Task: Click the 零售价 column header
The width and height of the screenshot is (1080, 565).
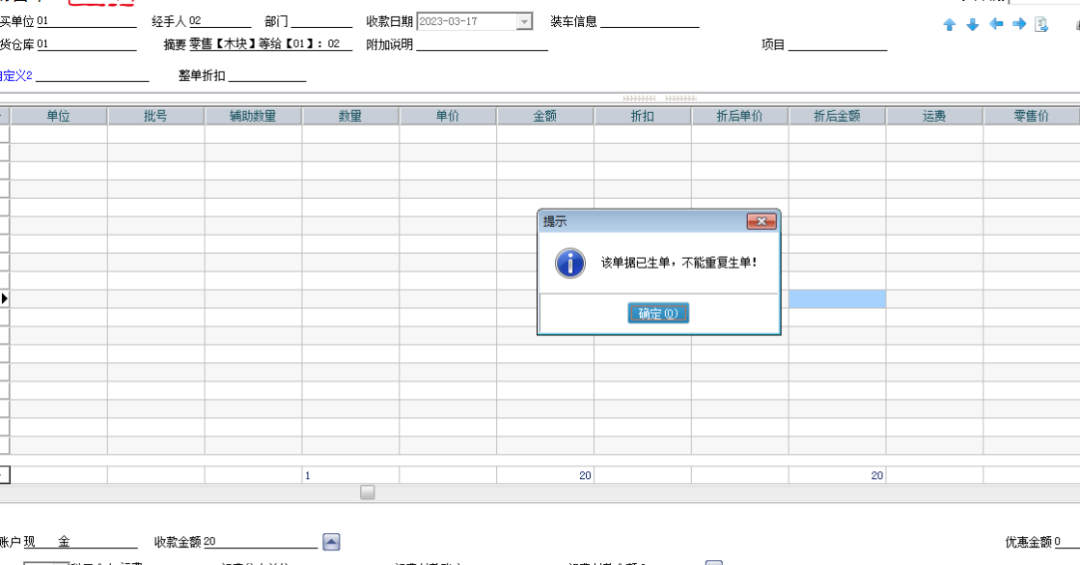Action: pyautogui.click(x=1031, y=116)
